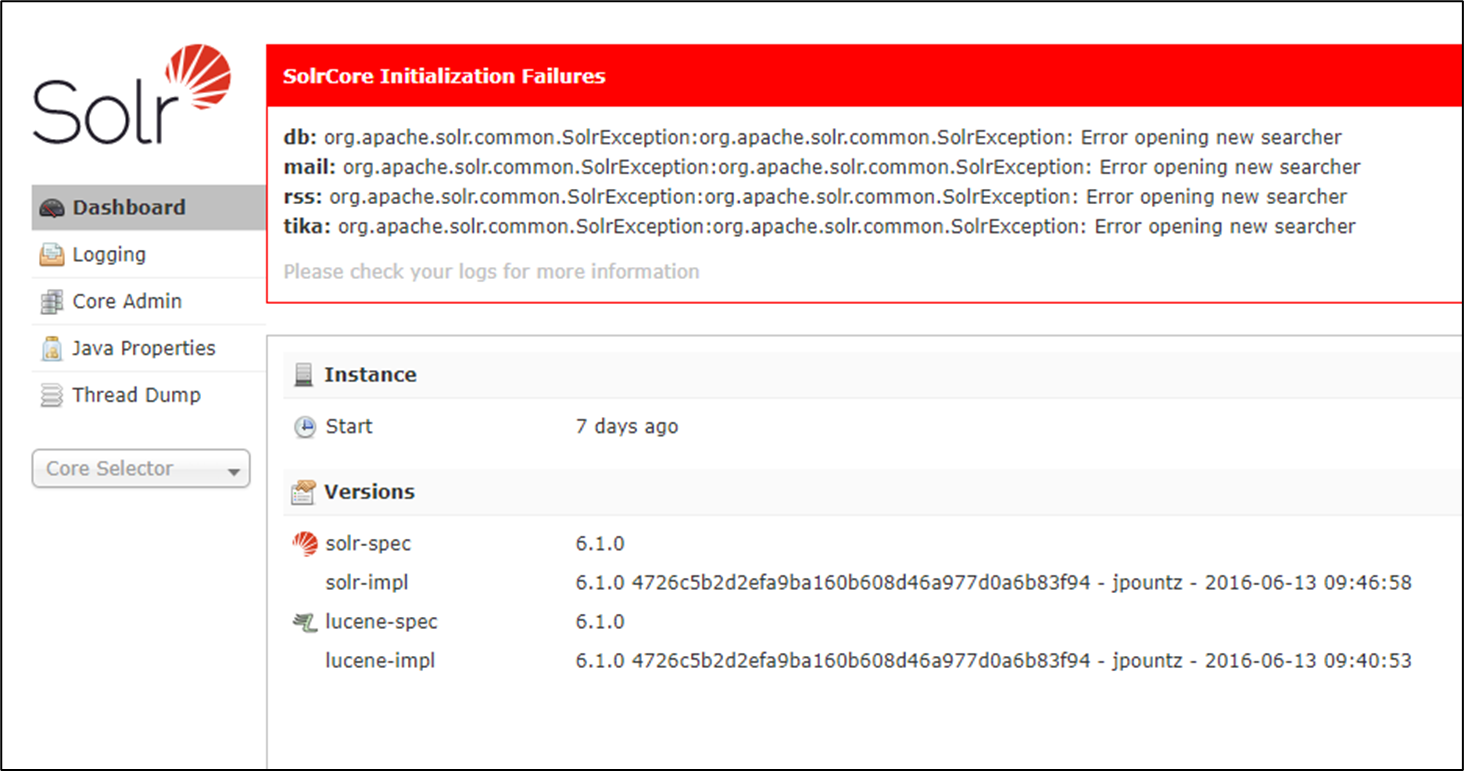Click the '7 days ago' start value
Image resolution: width=1464 pixels, height=771 pixels.
click(627, 427)
